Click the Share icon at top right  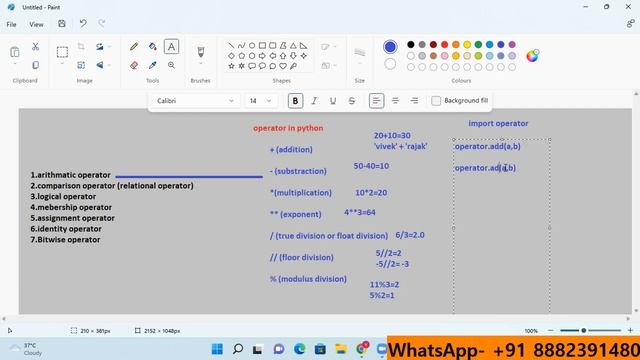pos(630,24)
